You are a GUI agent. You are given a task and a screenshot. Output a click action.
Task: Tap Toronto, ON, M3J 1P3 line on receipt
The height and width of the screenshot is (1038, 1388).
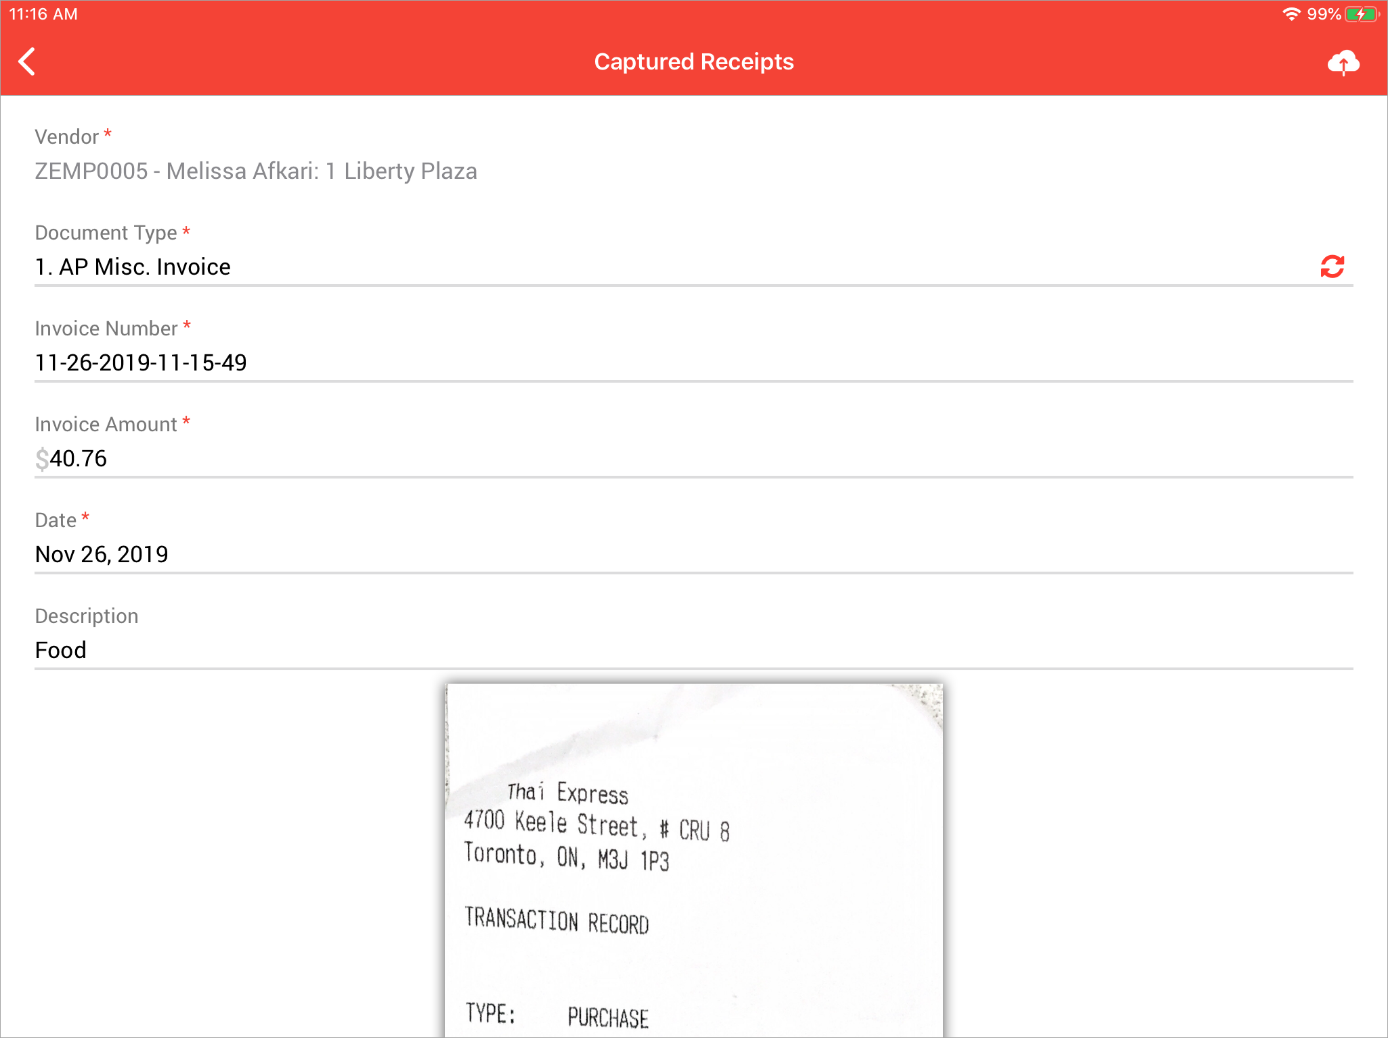pos(567,856)
